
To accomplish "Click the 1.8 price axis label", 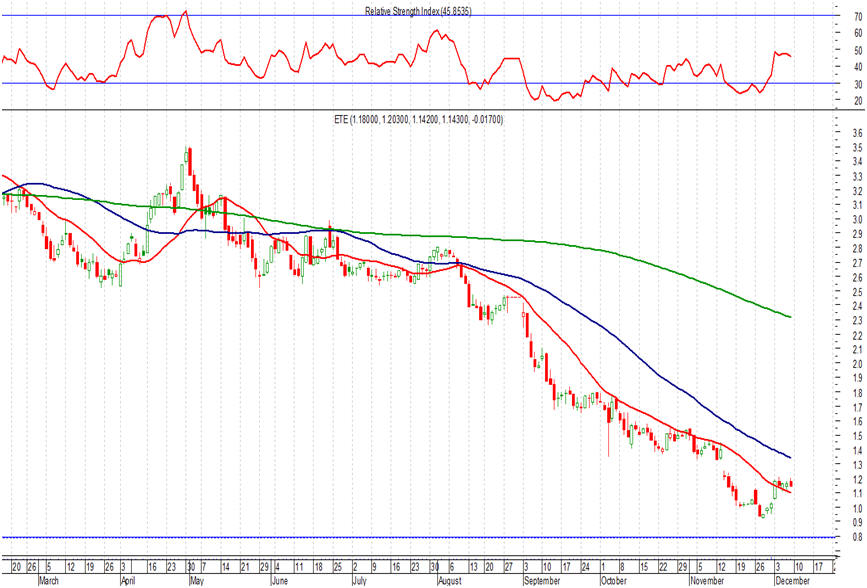I will pyautogui.click(x=858, y=393).
